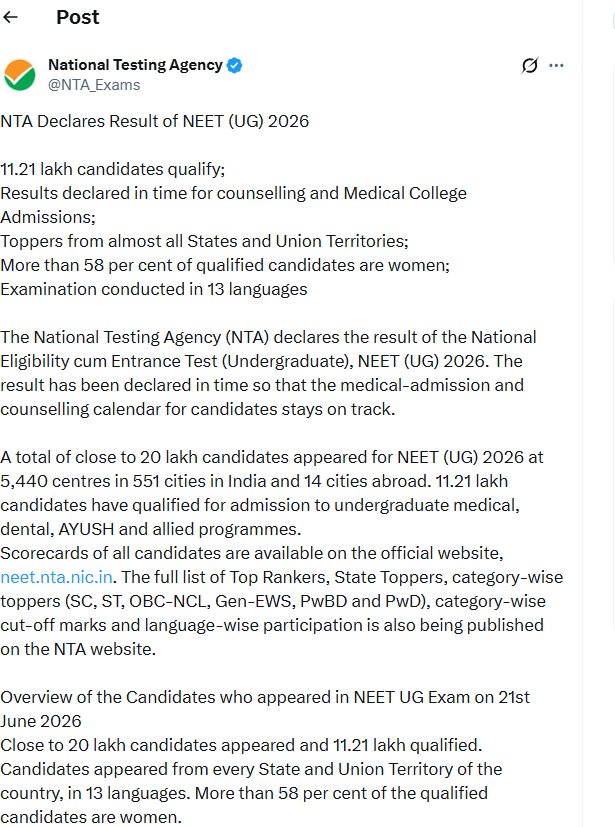Open the neet.nta.nic.in link

pos(56,577)
